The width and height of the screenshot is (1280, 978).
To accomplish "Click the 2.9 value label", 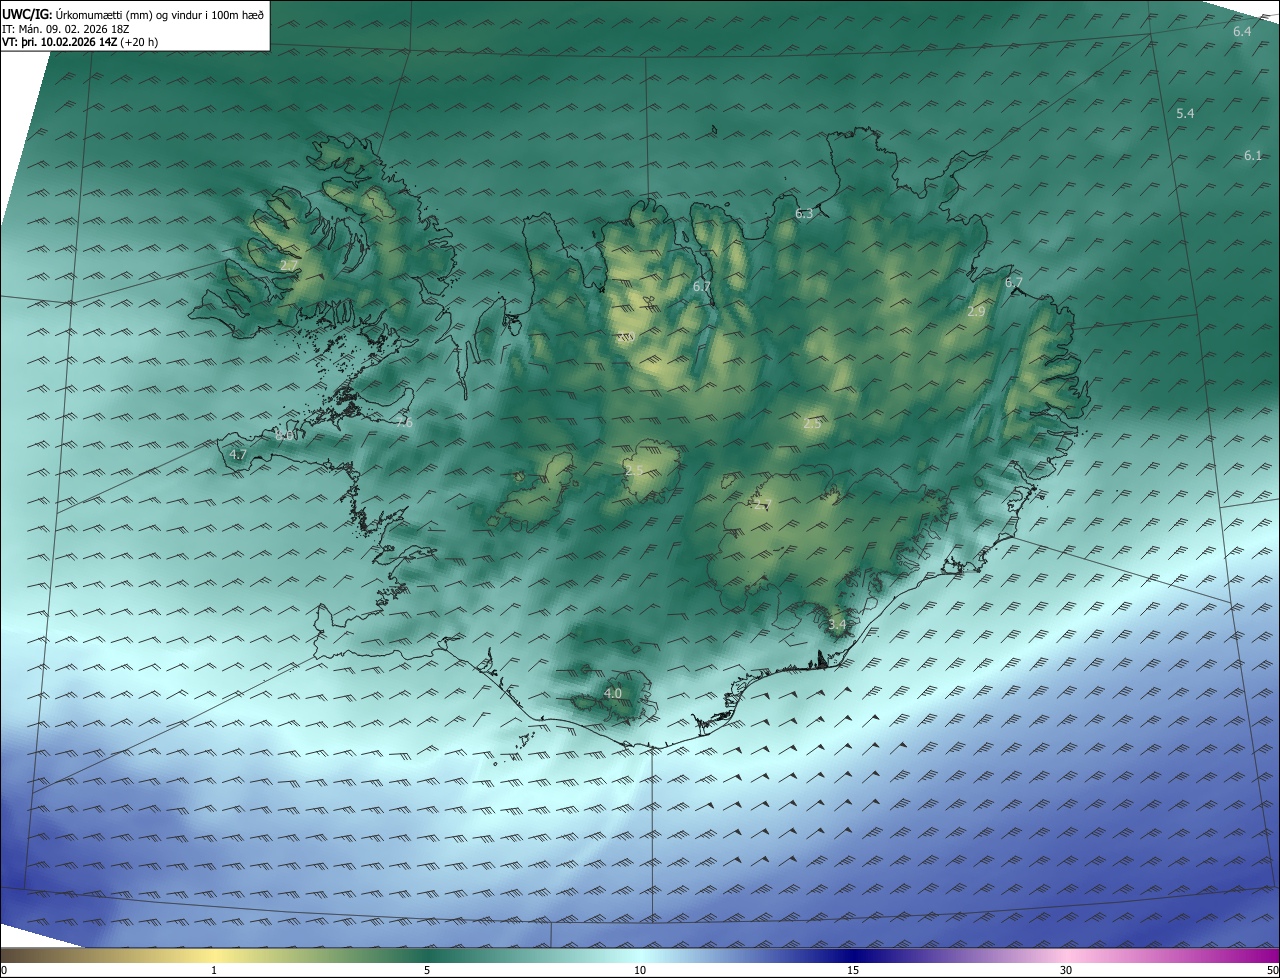I will point(976,313).
